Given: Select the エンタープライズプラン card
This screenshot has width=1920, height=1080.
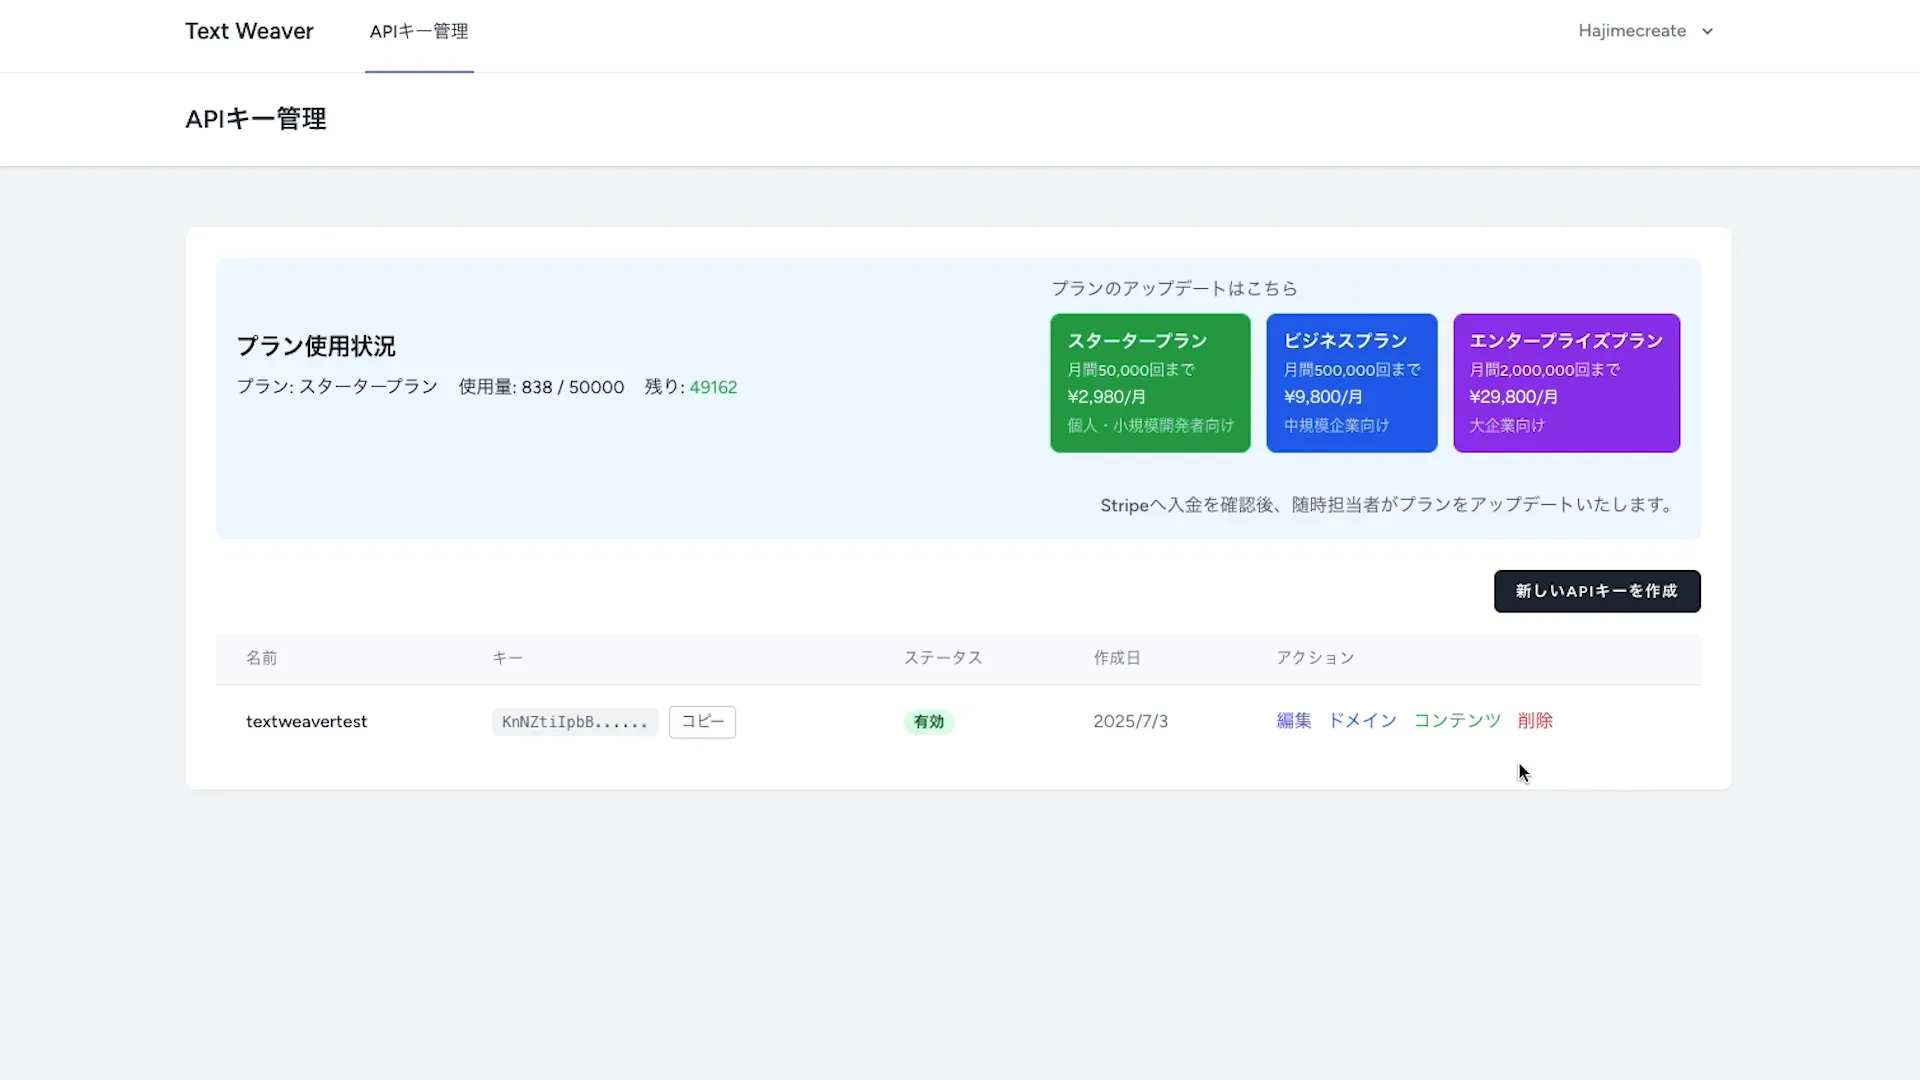Looking at the screenshot, I should tap(1566, 383).
